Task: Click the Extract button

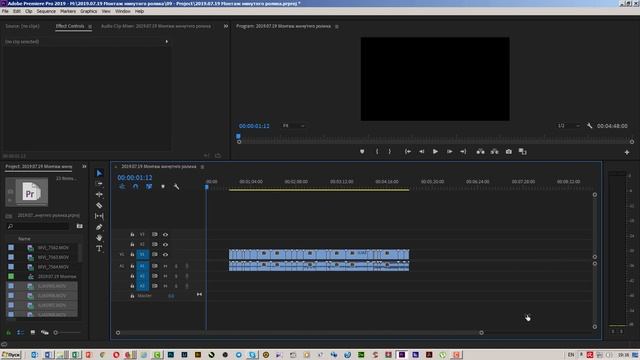Action: (x=495, y=151)
